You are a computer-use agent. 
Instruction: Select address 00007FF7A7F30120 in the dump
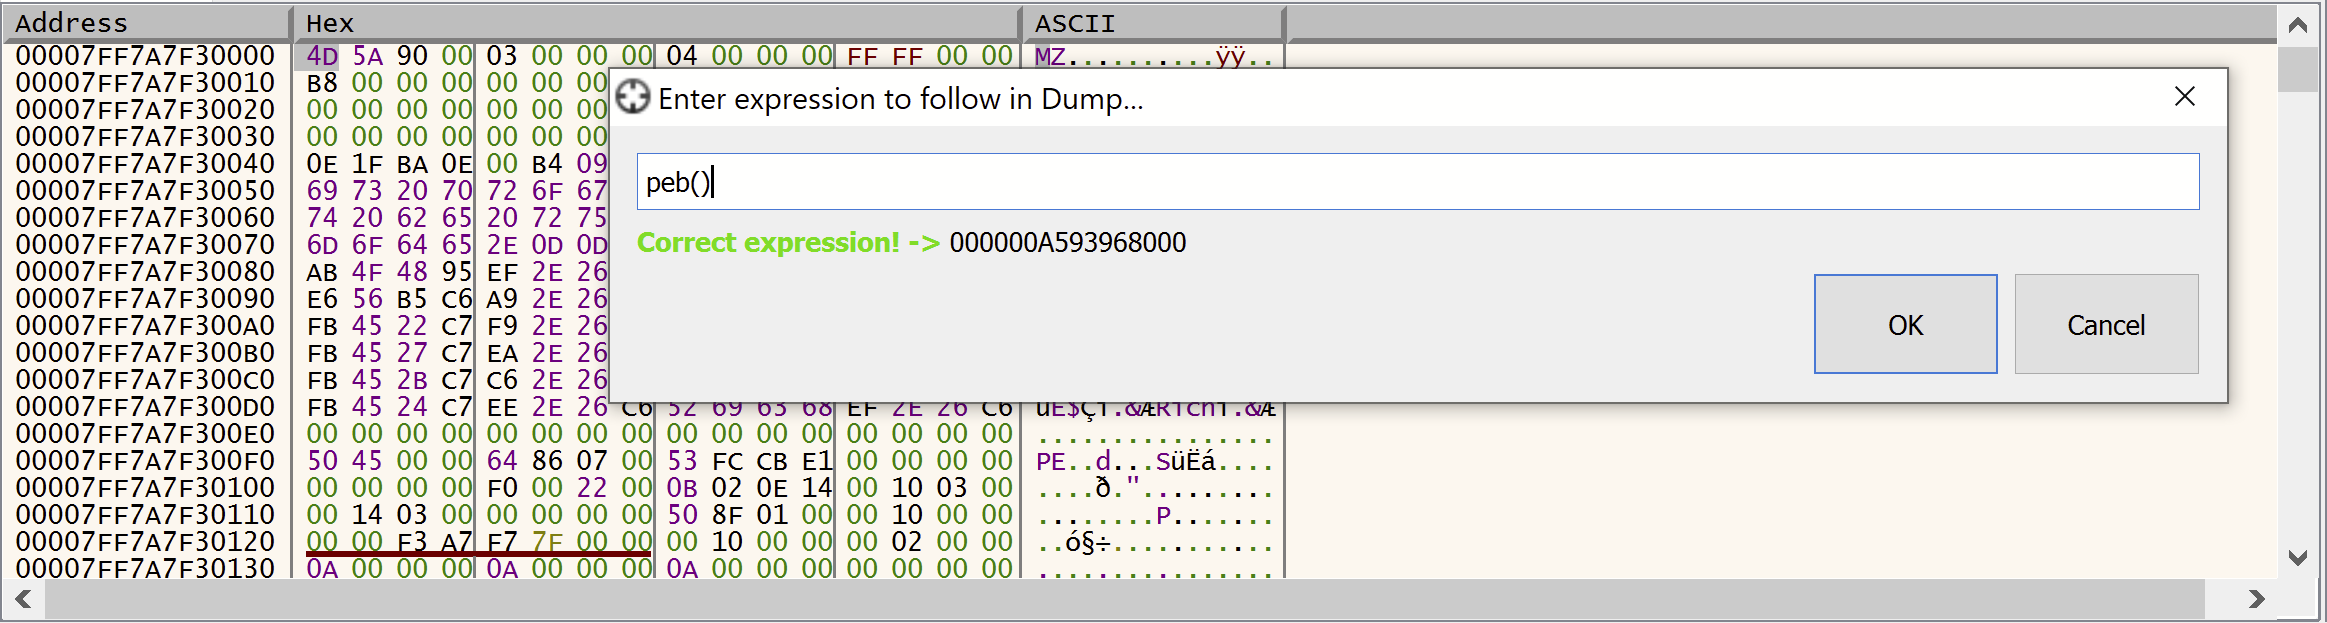[145, 542]
